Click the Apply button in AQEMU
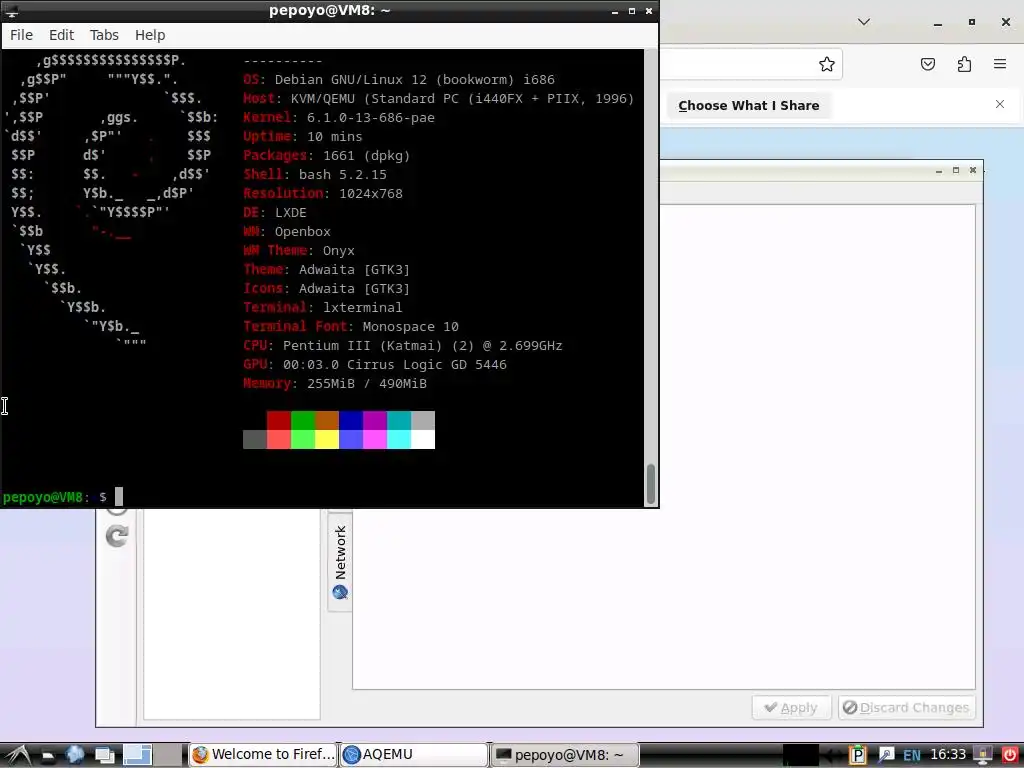Image resolution: width=1024 pixels, height=768 pixels. coord(791,707)
